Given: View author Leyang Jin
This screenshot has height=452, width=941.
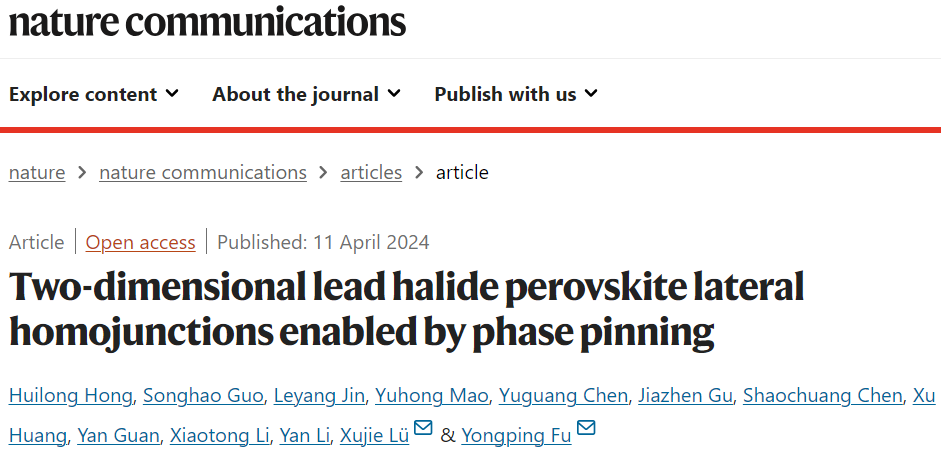Looking at the screenshot, I should tap(319, 396).
